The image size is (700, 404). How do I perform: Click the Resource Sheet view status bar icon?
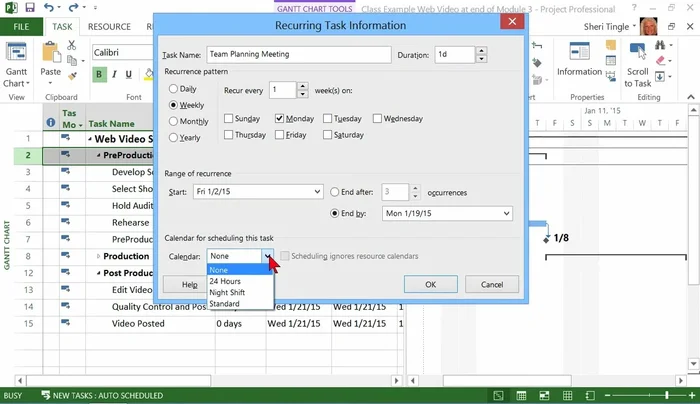point(567,396)
